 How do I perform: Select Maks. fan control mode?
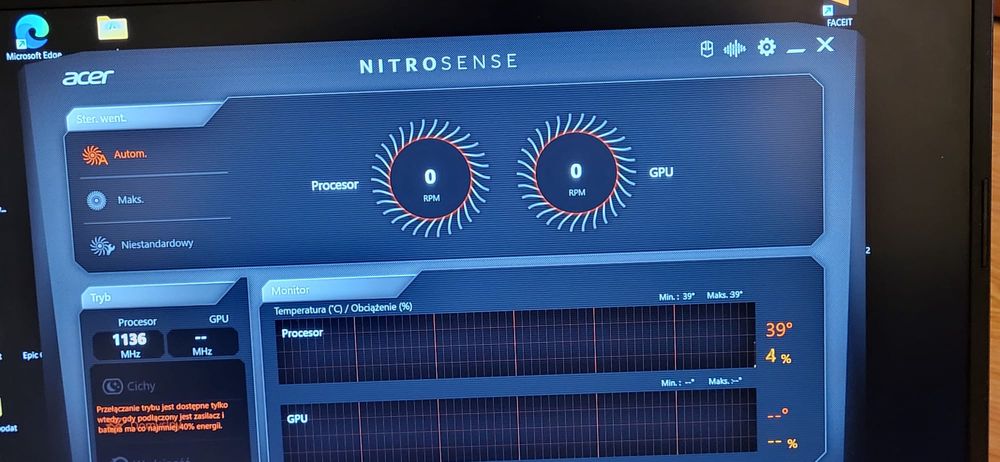click(130, 200)
